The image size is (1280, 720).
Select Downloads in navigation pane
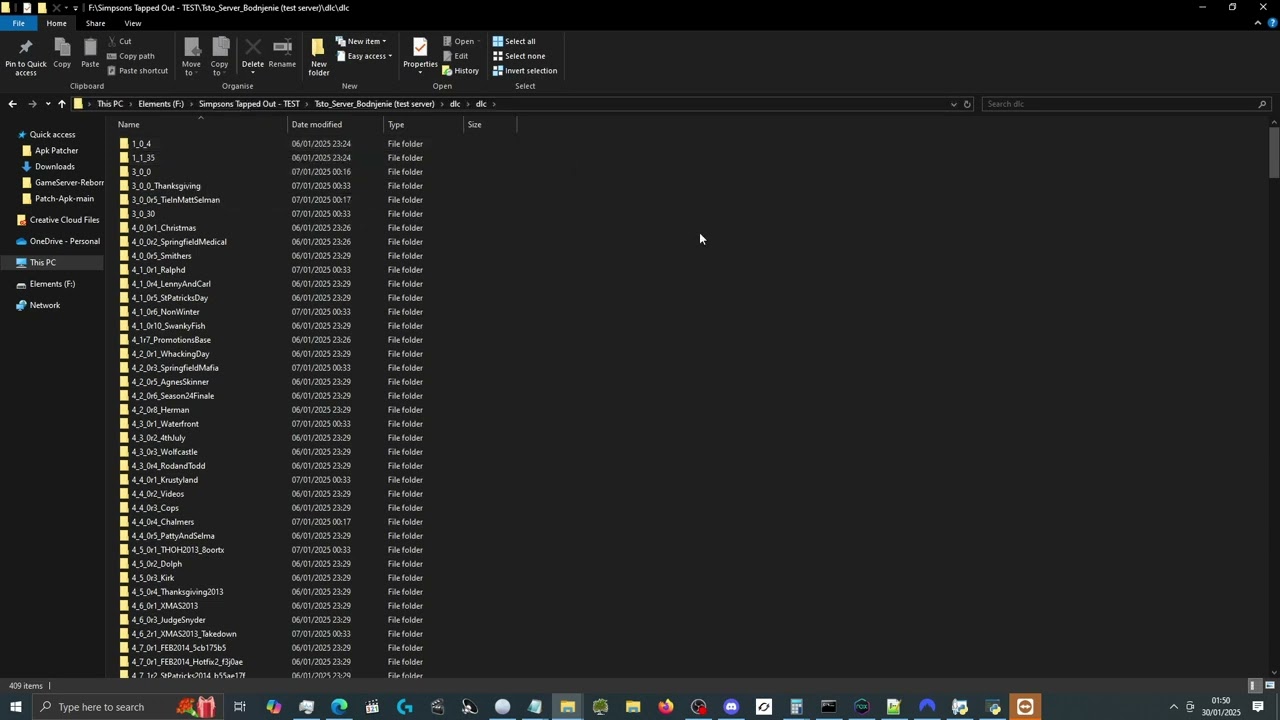(x=54, y=167)
